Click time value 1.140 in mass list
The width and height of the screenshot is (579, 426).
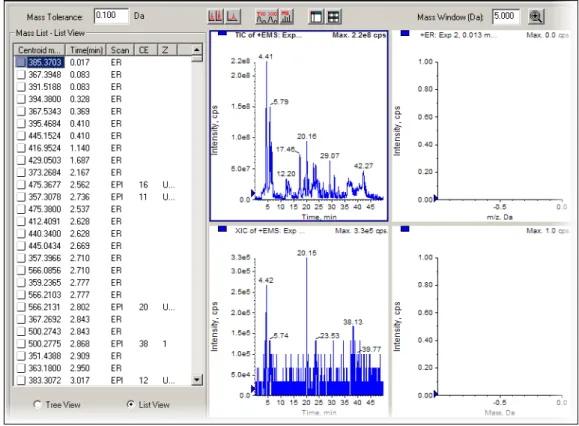coord(80,148)
